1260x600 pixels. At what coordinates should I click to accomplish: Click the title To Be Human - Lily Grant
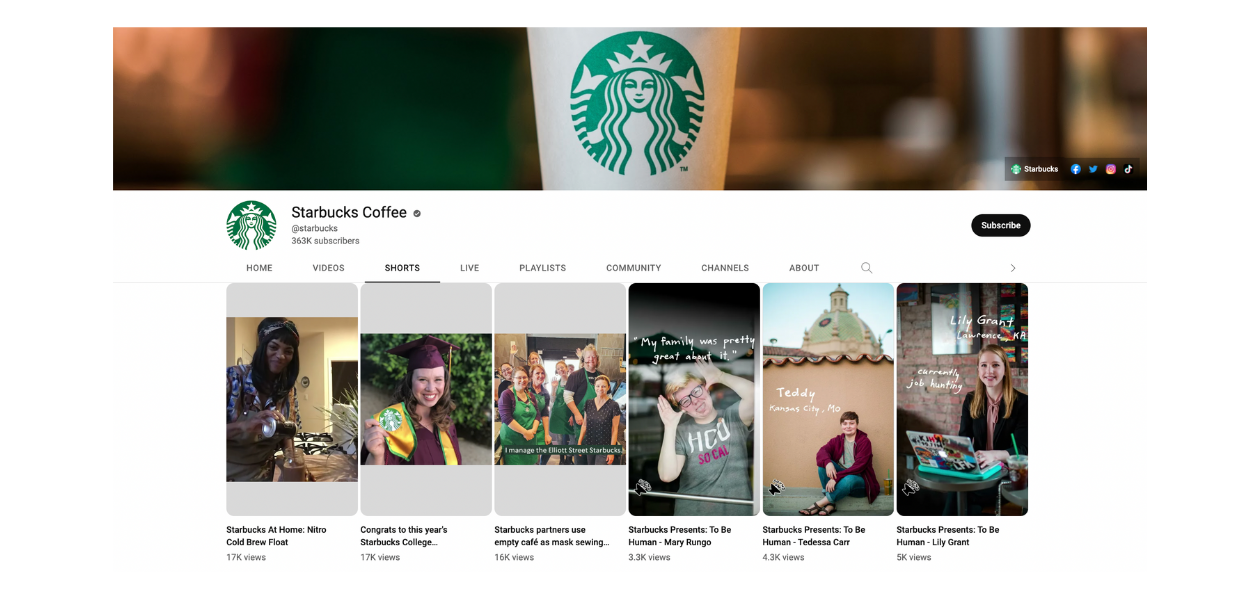pos(948,536)
